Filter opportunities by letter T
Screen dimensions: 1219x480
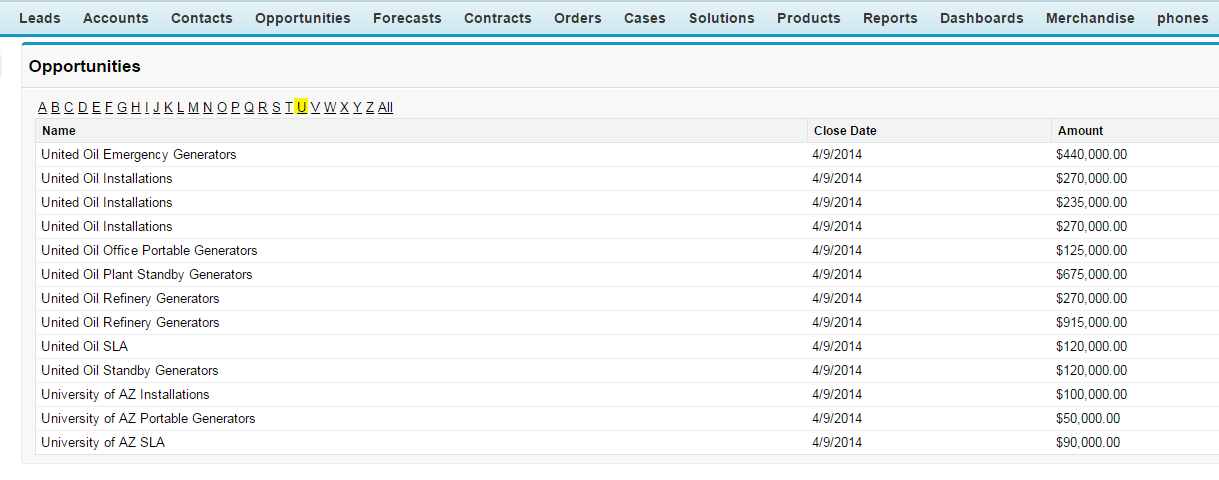[289, 107]
